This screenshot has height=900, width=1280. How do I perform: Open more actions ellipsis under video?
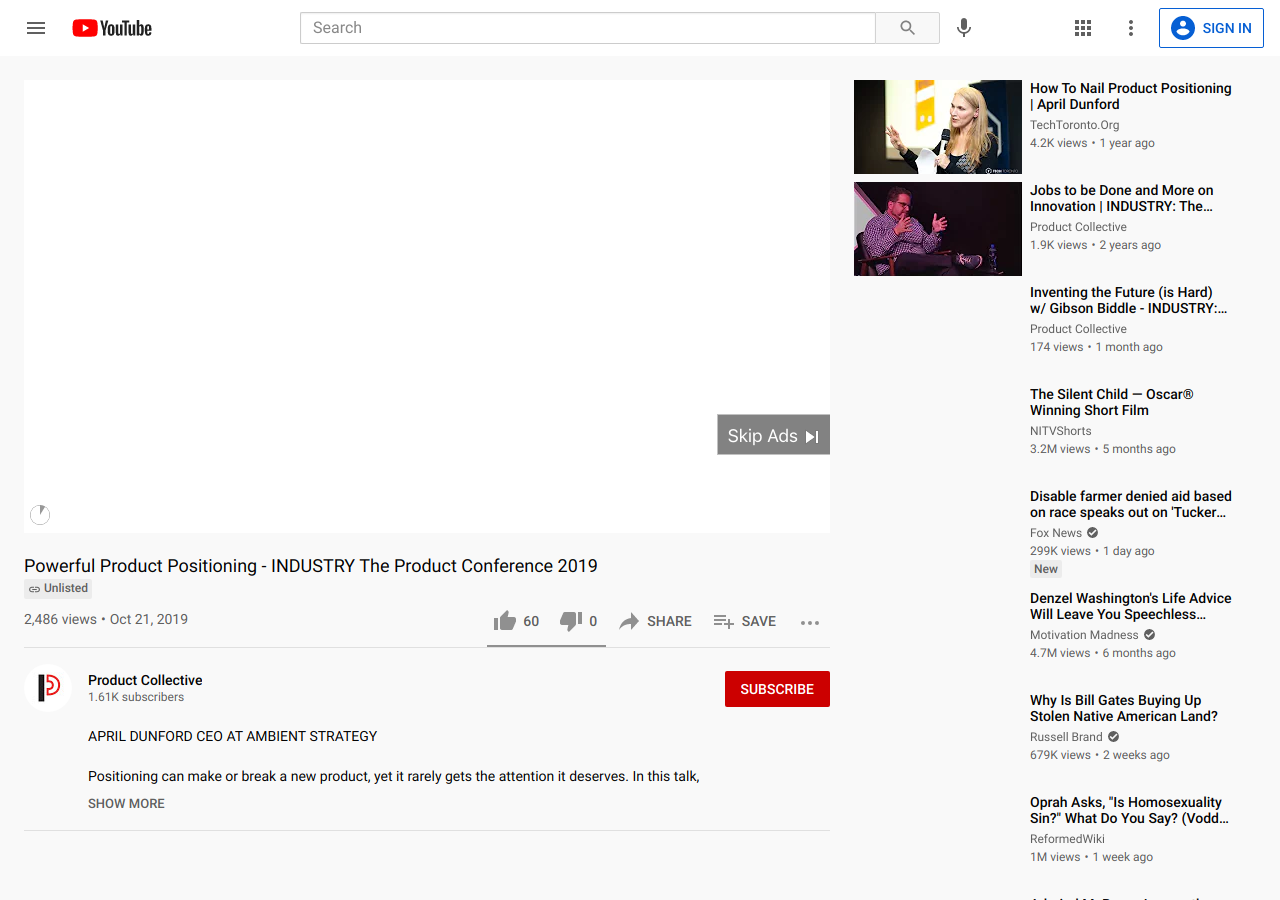tap(810, 622)
